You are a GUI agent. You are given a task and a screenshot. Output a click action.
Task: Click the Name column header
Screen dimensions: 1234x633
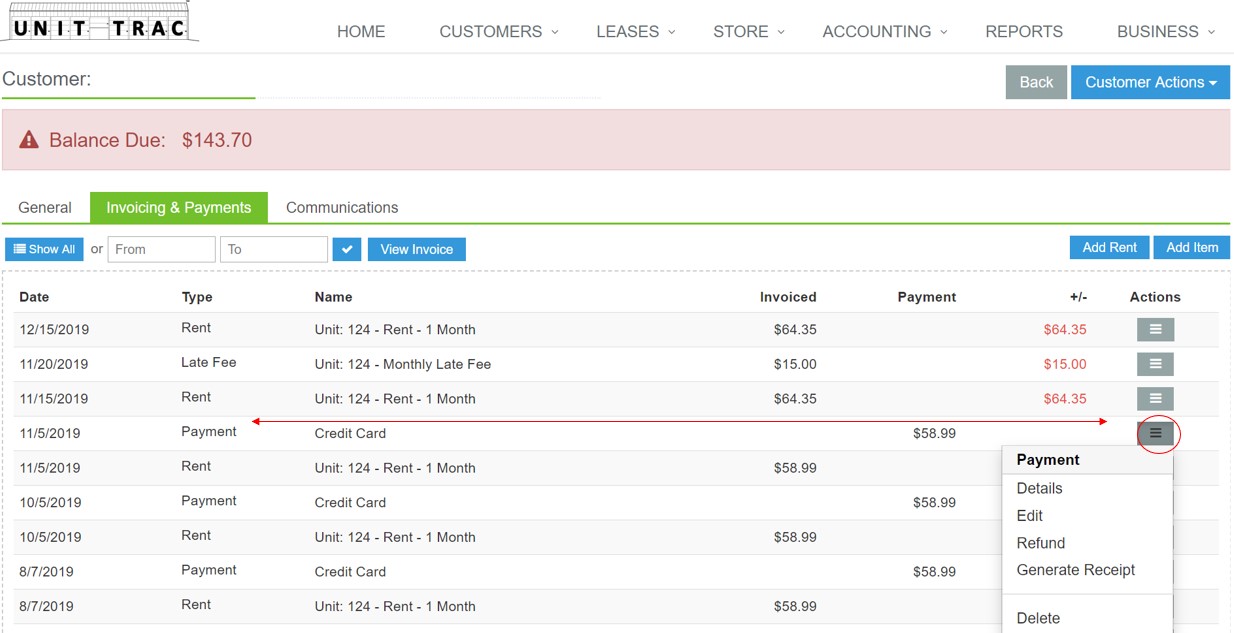pyautogui.click(x=333, y=297)
